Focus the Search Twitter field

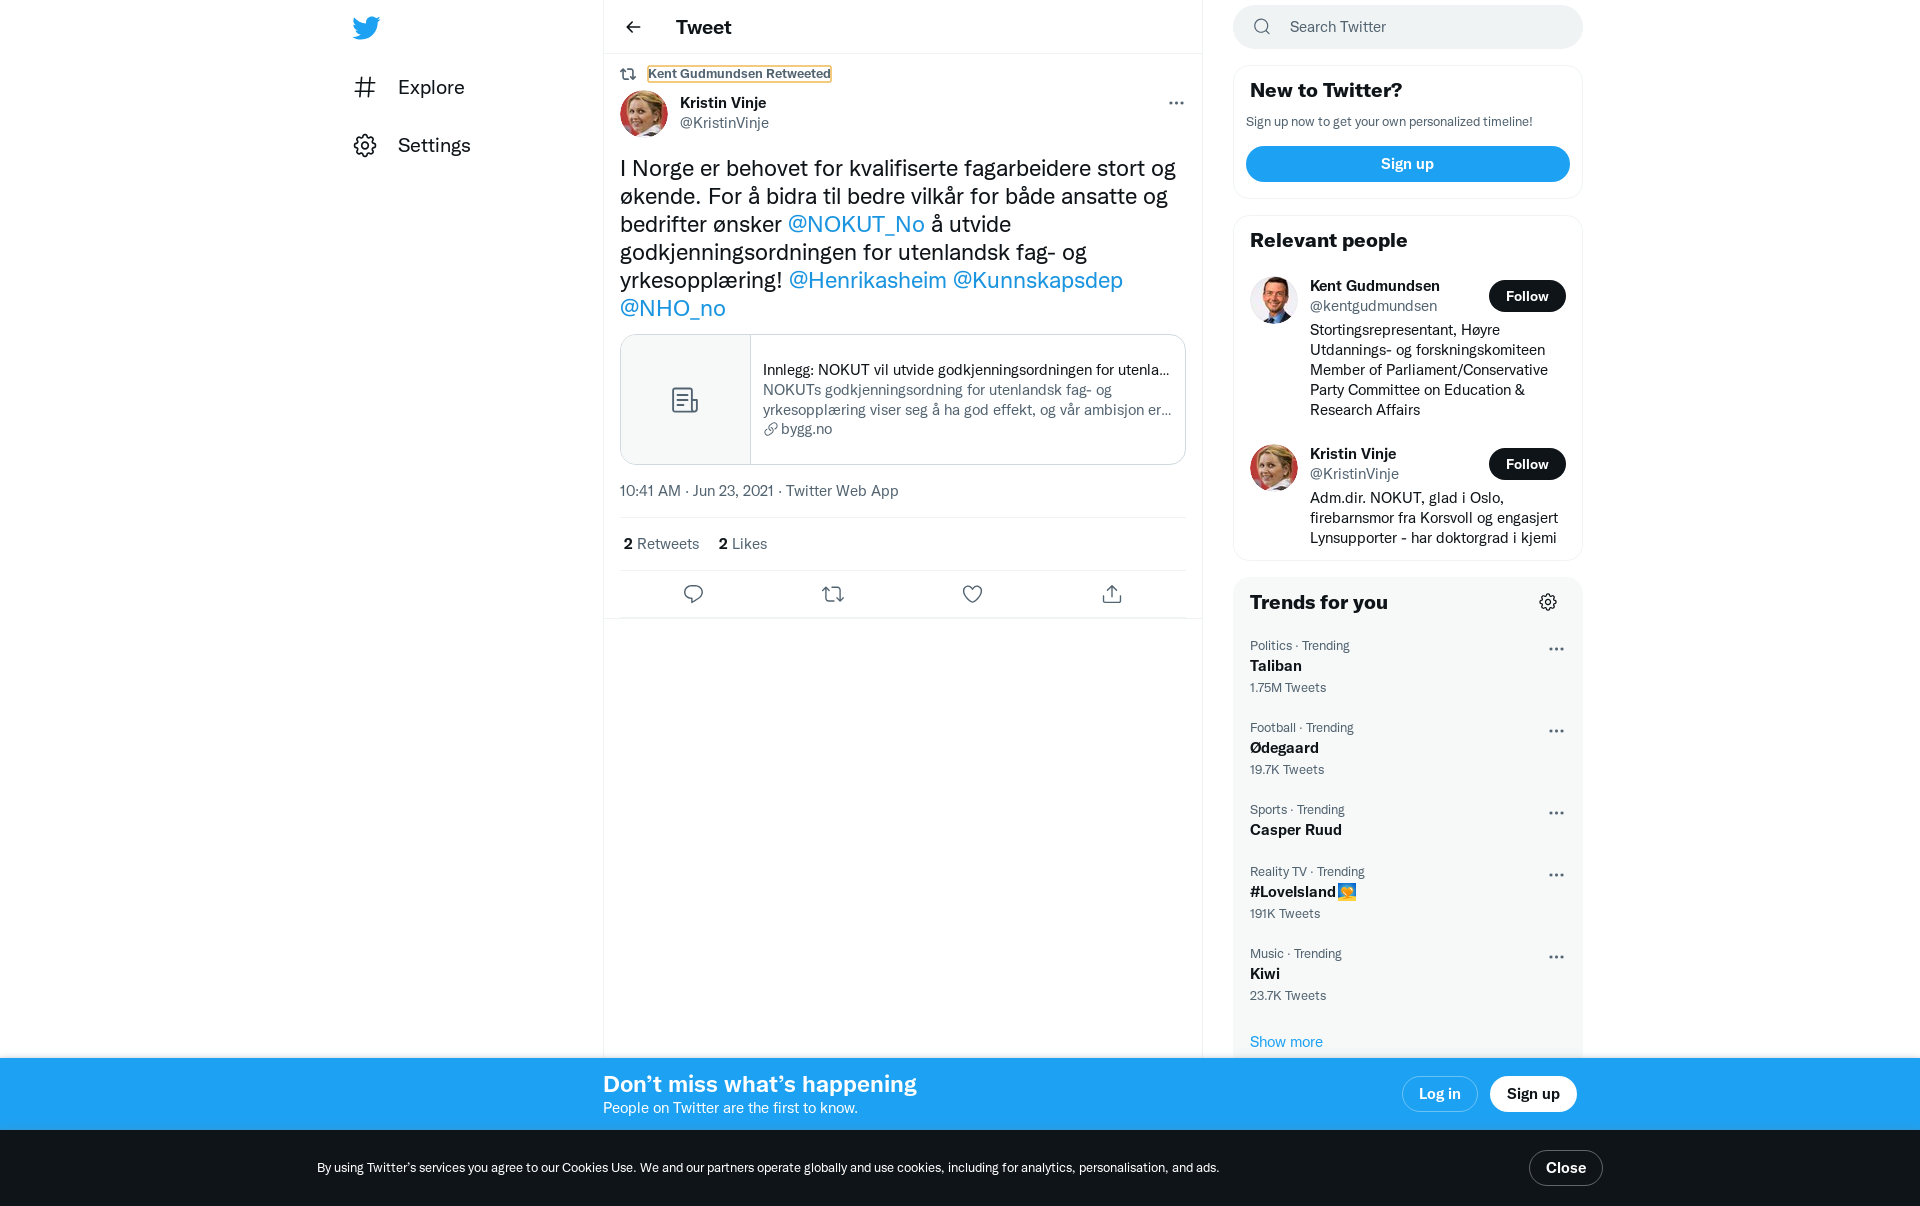click(x=1407, y=27)
